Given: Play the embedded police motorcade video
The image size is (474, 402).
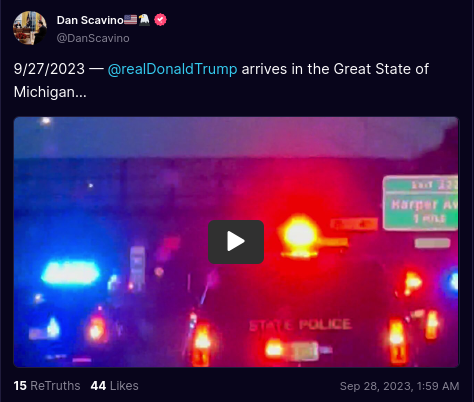Looking at the screenshot, I should click(x=236, y=242).
